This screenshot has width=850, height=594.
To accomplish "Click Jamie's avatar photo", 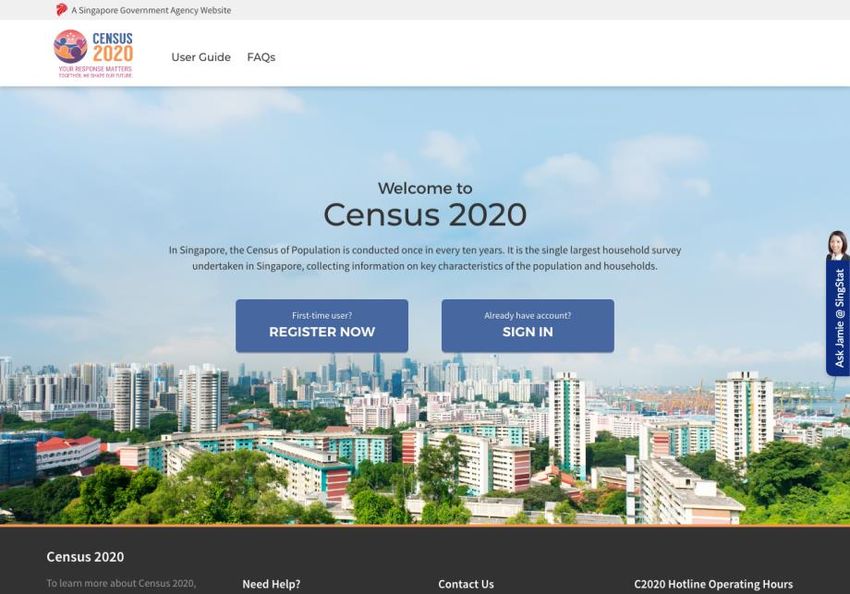I will tap(838, 245).
